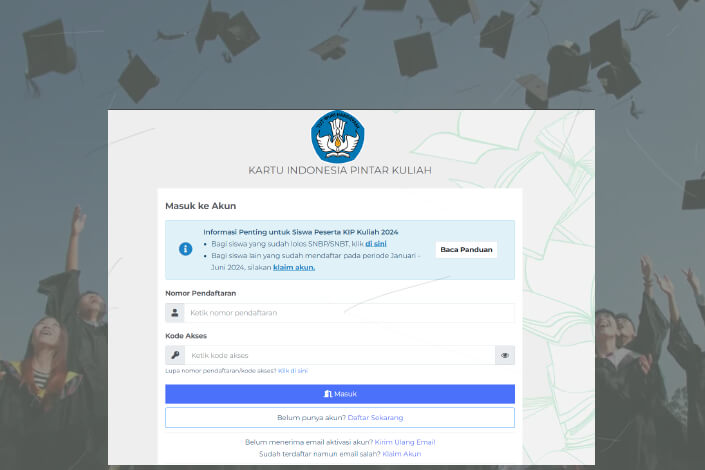
Task: Focus the Nomor Pendaftaran input field
Action: click(349, 313)
